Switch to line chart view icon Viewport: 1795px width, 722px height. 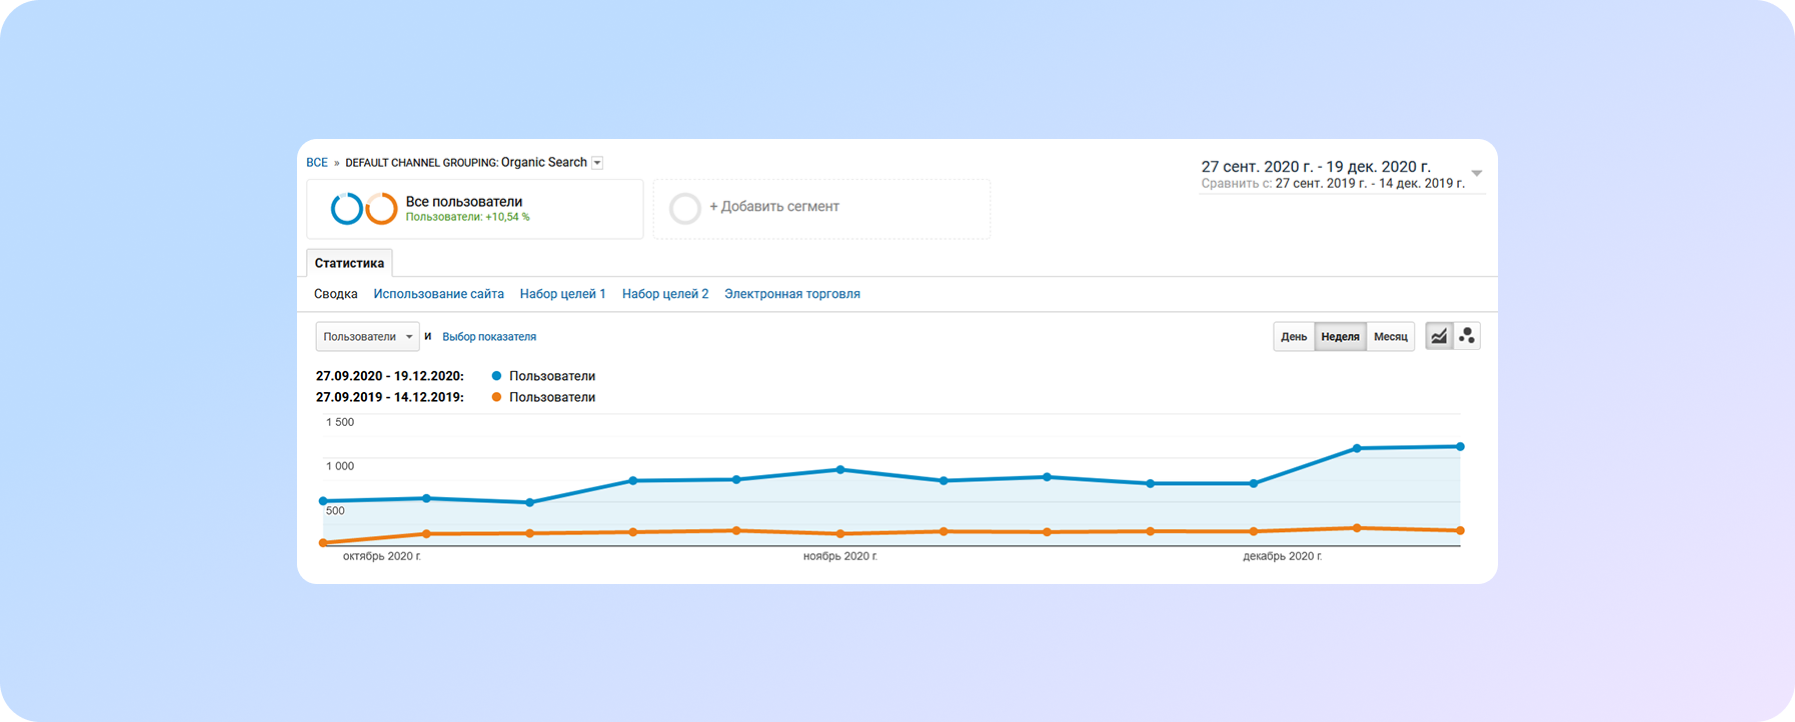pyautogui.click(x=1438, y=337)
